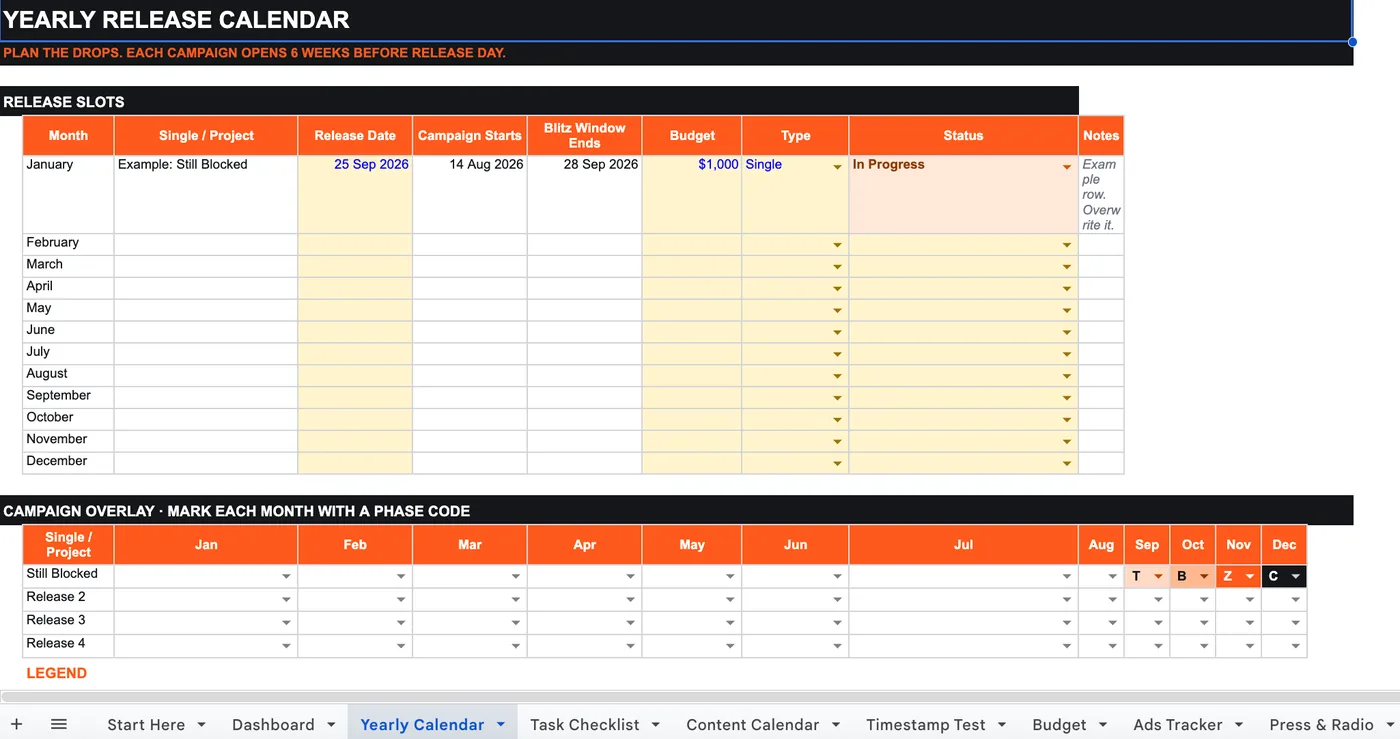
Task: Open February Status dropdown arrow
Action: pyautogui.click(x=1067, y=245)
